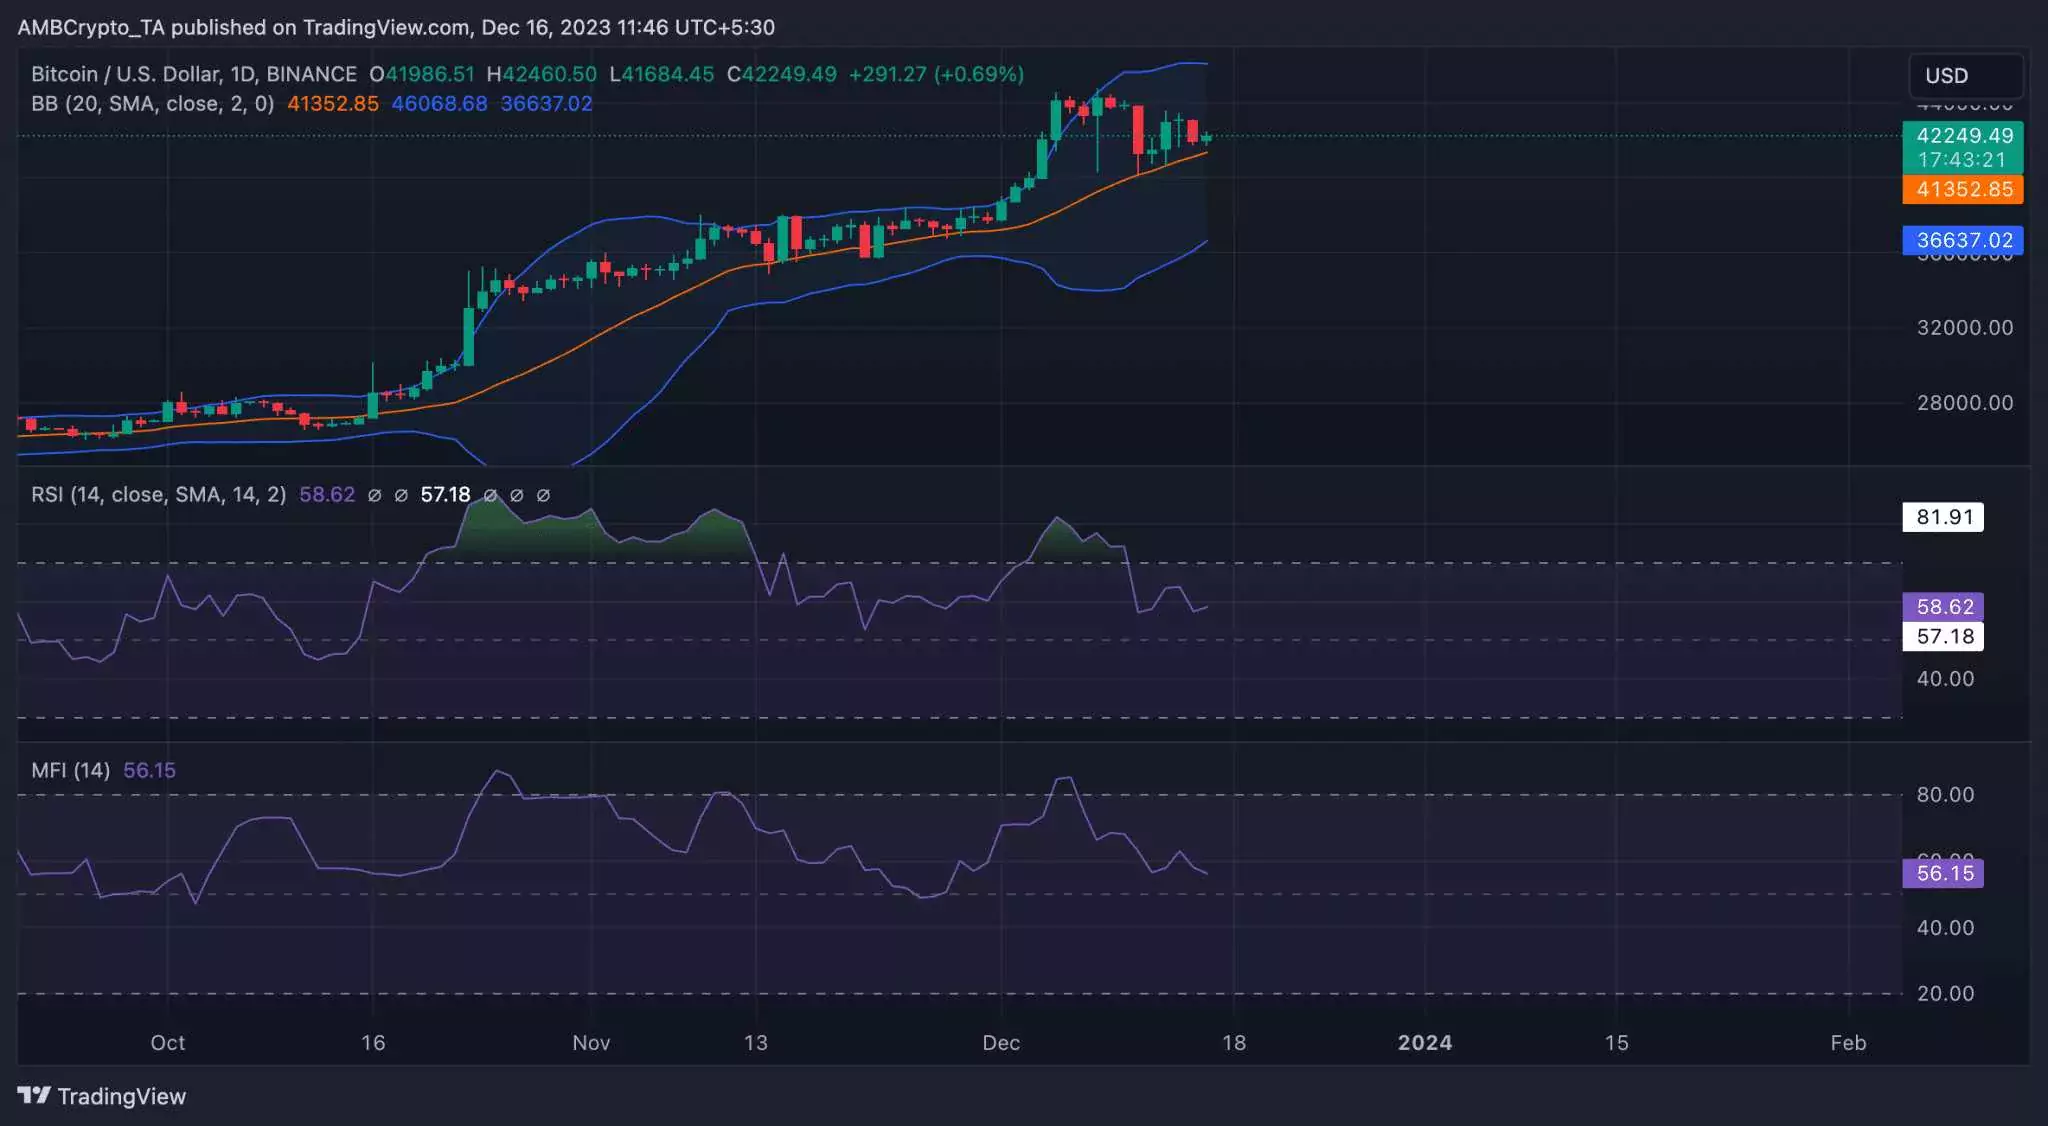Click the Oct date on the time axis
The width and height of the screenshot is (2048, 1126).
[168, 1043]
